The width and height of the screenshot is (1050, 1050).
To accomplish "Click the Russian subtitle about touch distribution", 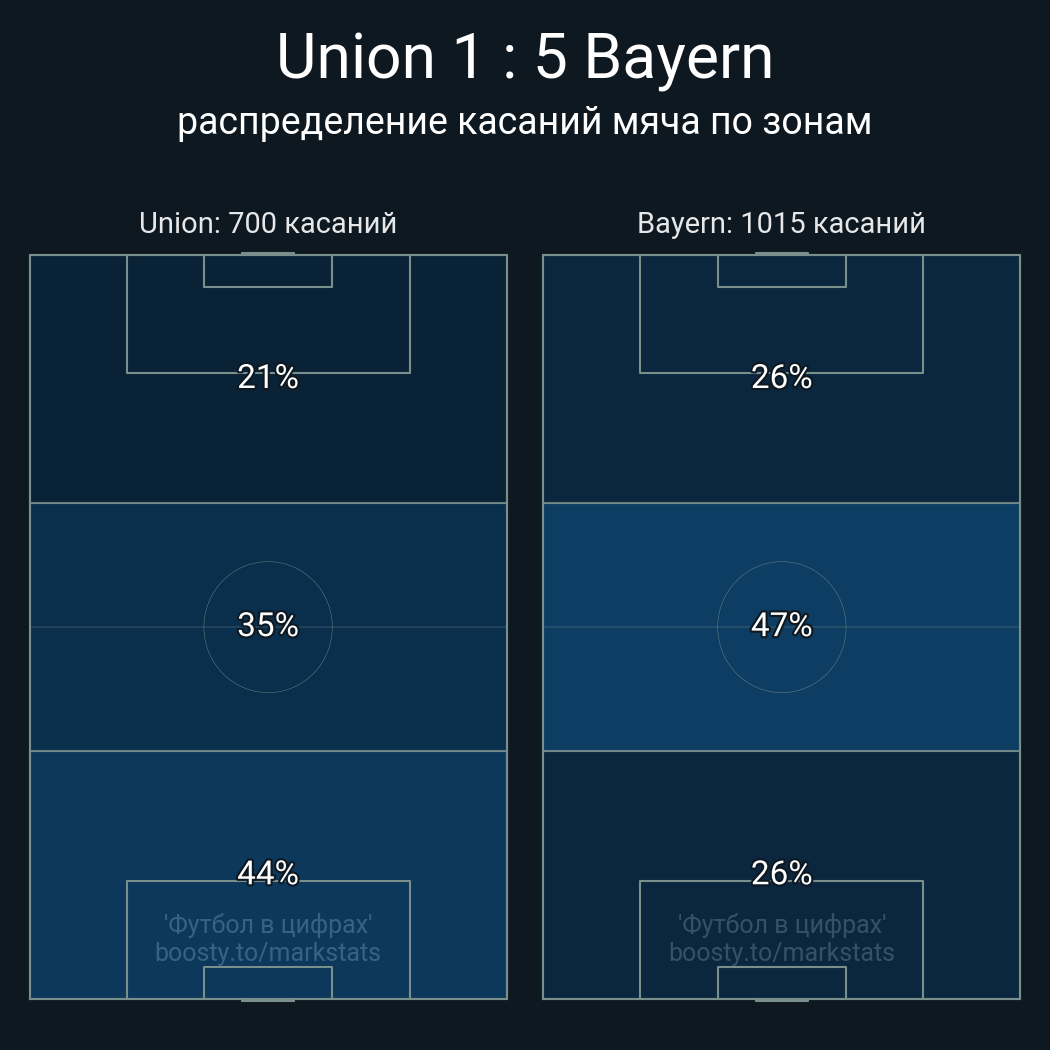I will pos(524,123).
